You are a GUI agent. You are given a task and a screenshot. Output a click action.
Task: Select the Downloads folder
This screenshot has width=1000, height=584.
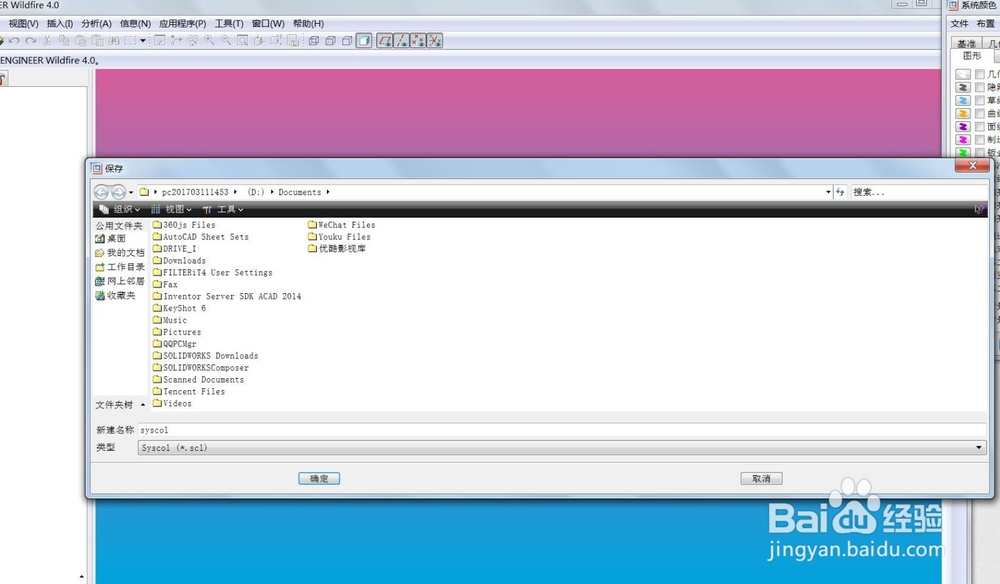[x=179, y=261]
